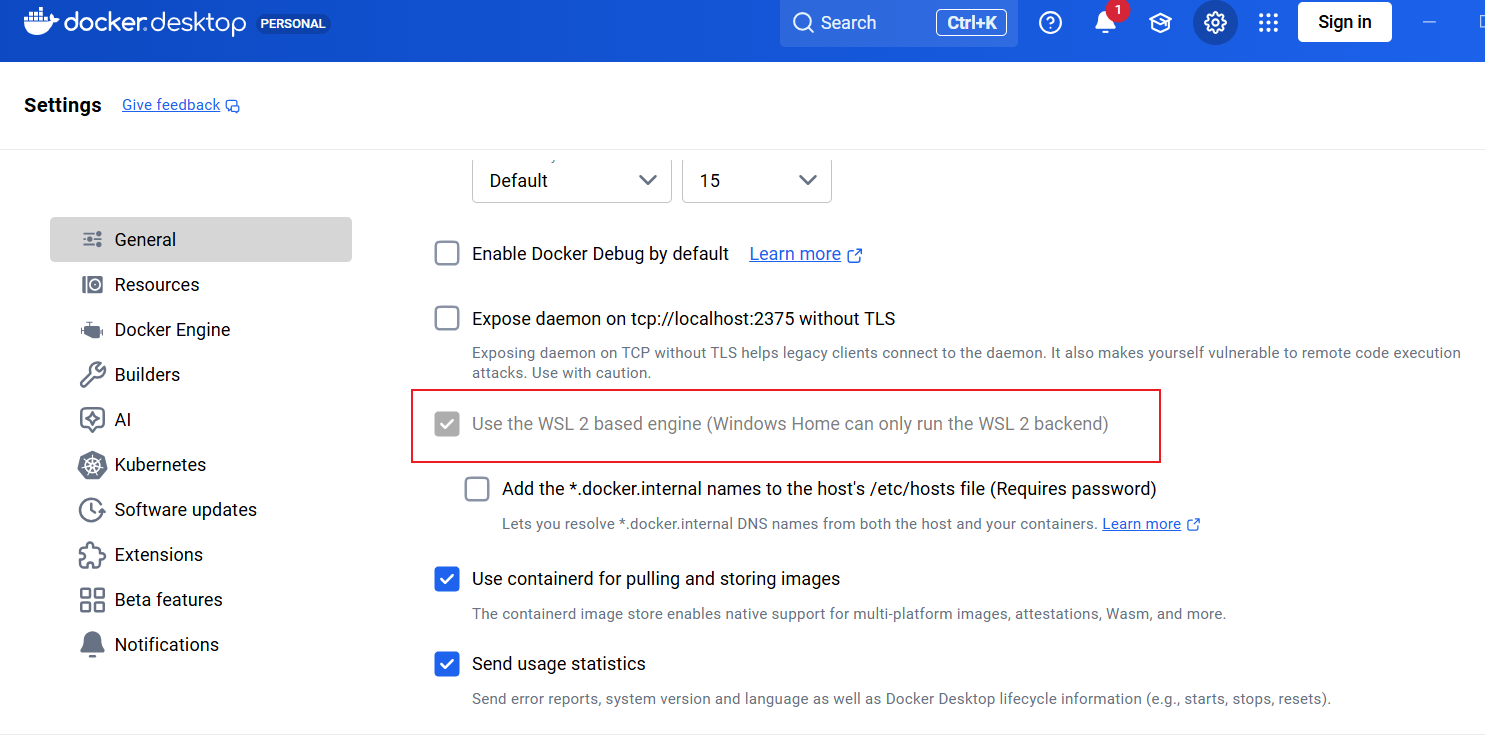Click the text 'Use with caution.'
This screenshot has width=1485, height=737.
[590, 373]
